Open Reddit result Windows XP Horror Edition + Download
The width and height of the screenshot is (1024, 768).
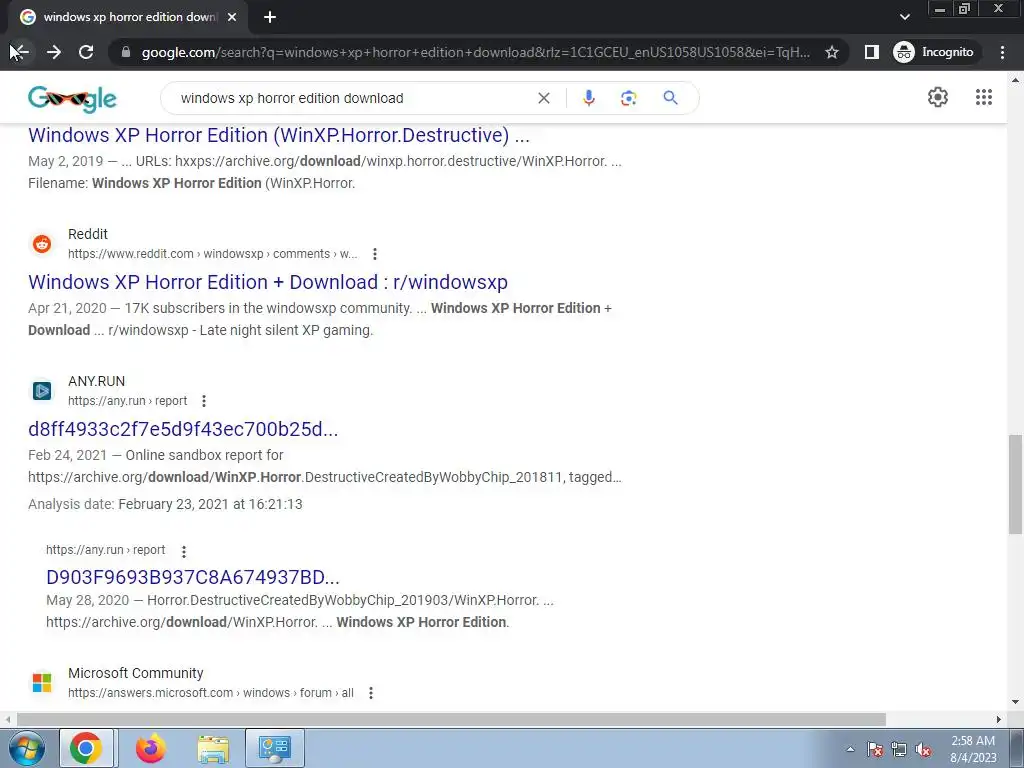[x=268, y=282]
